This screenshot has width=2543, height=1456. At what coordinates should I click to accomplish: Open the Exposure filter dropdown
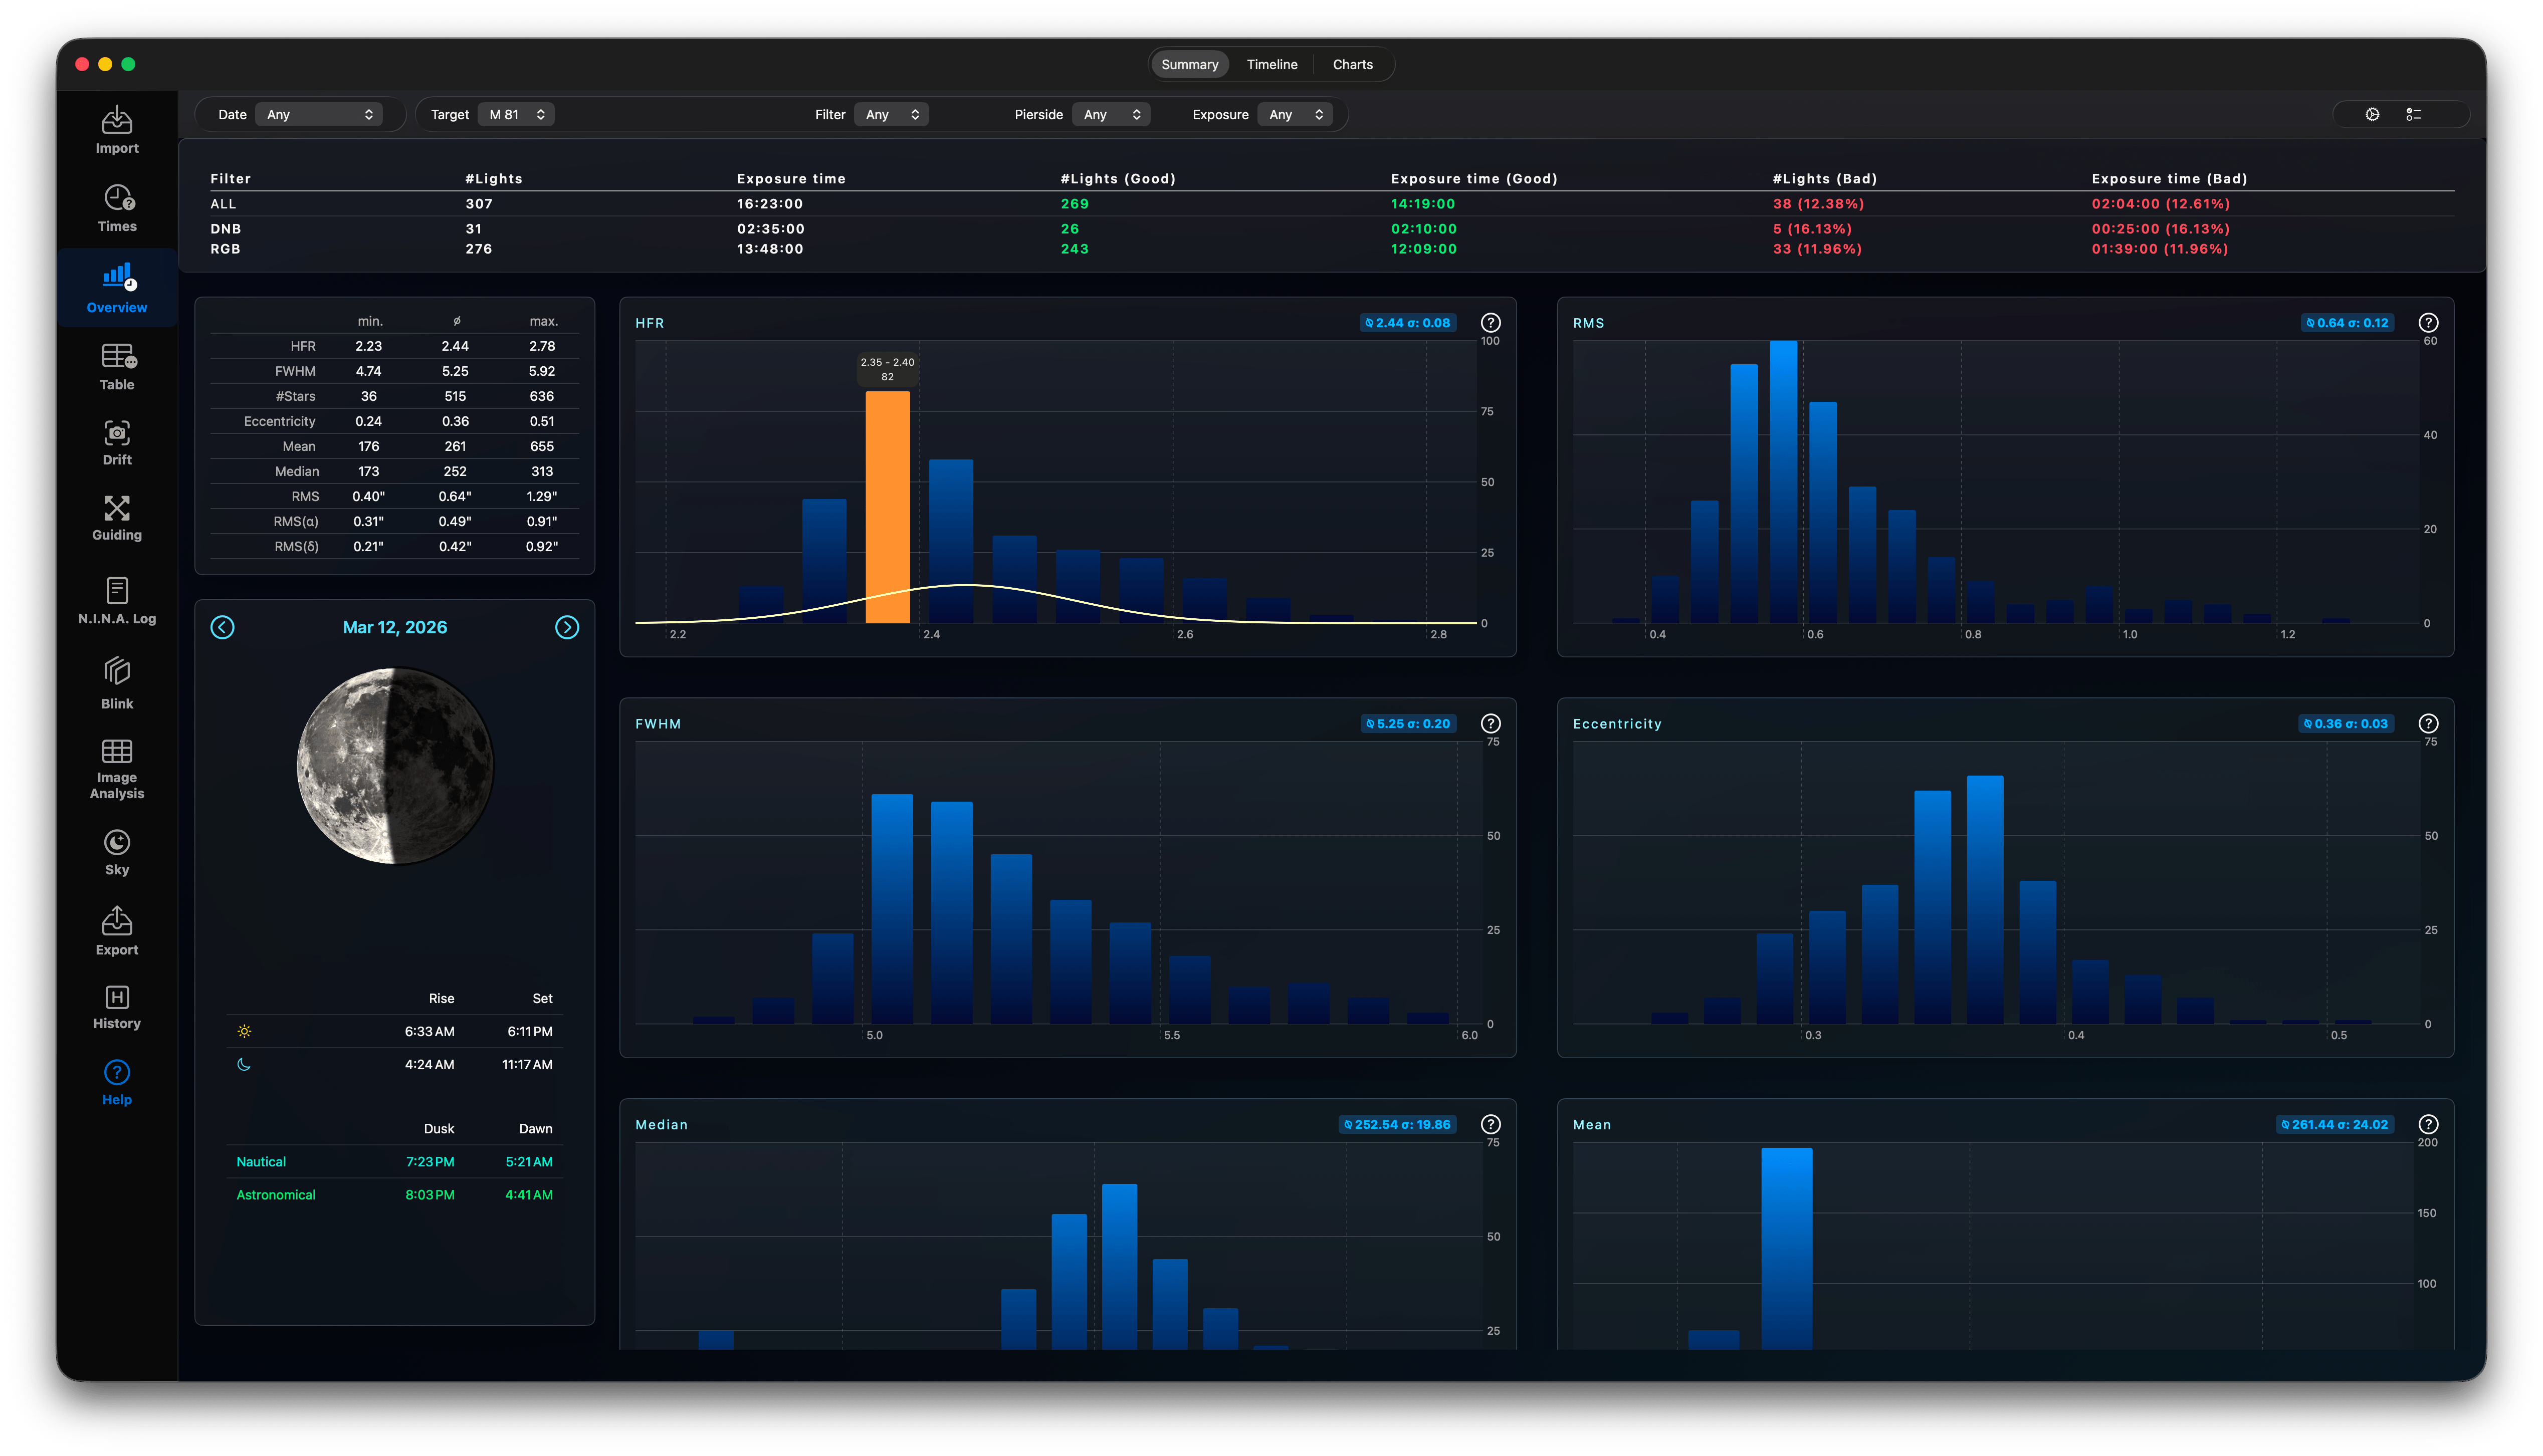click(1295, 114)
